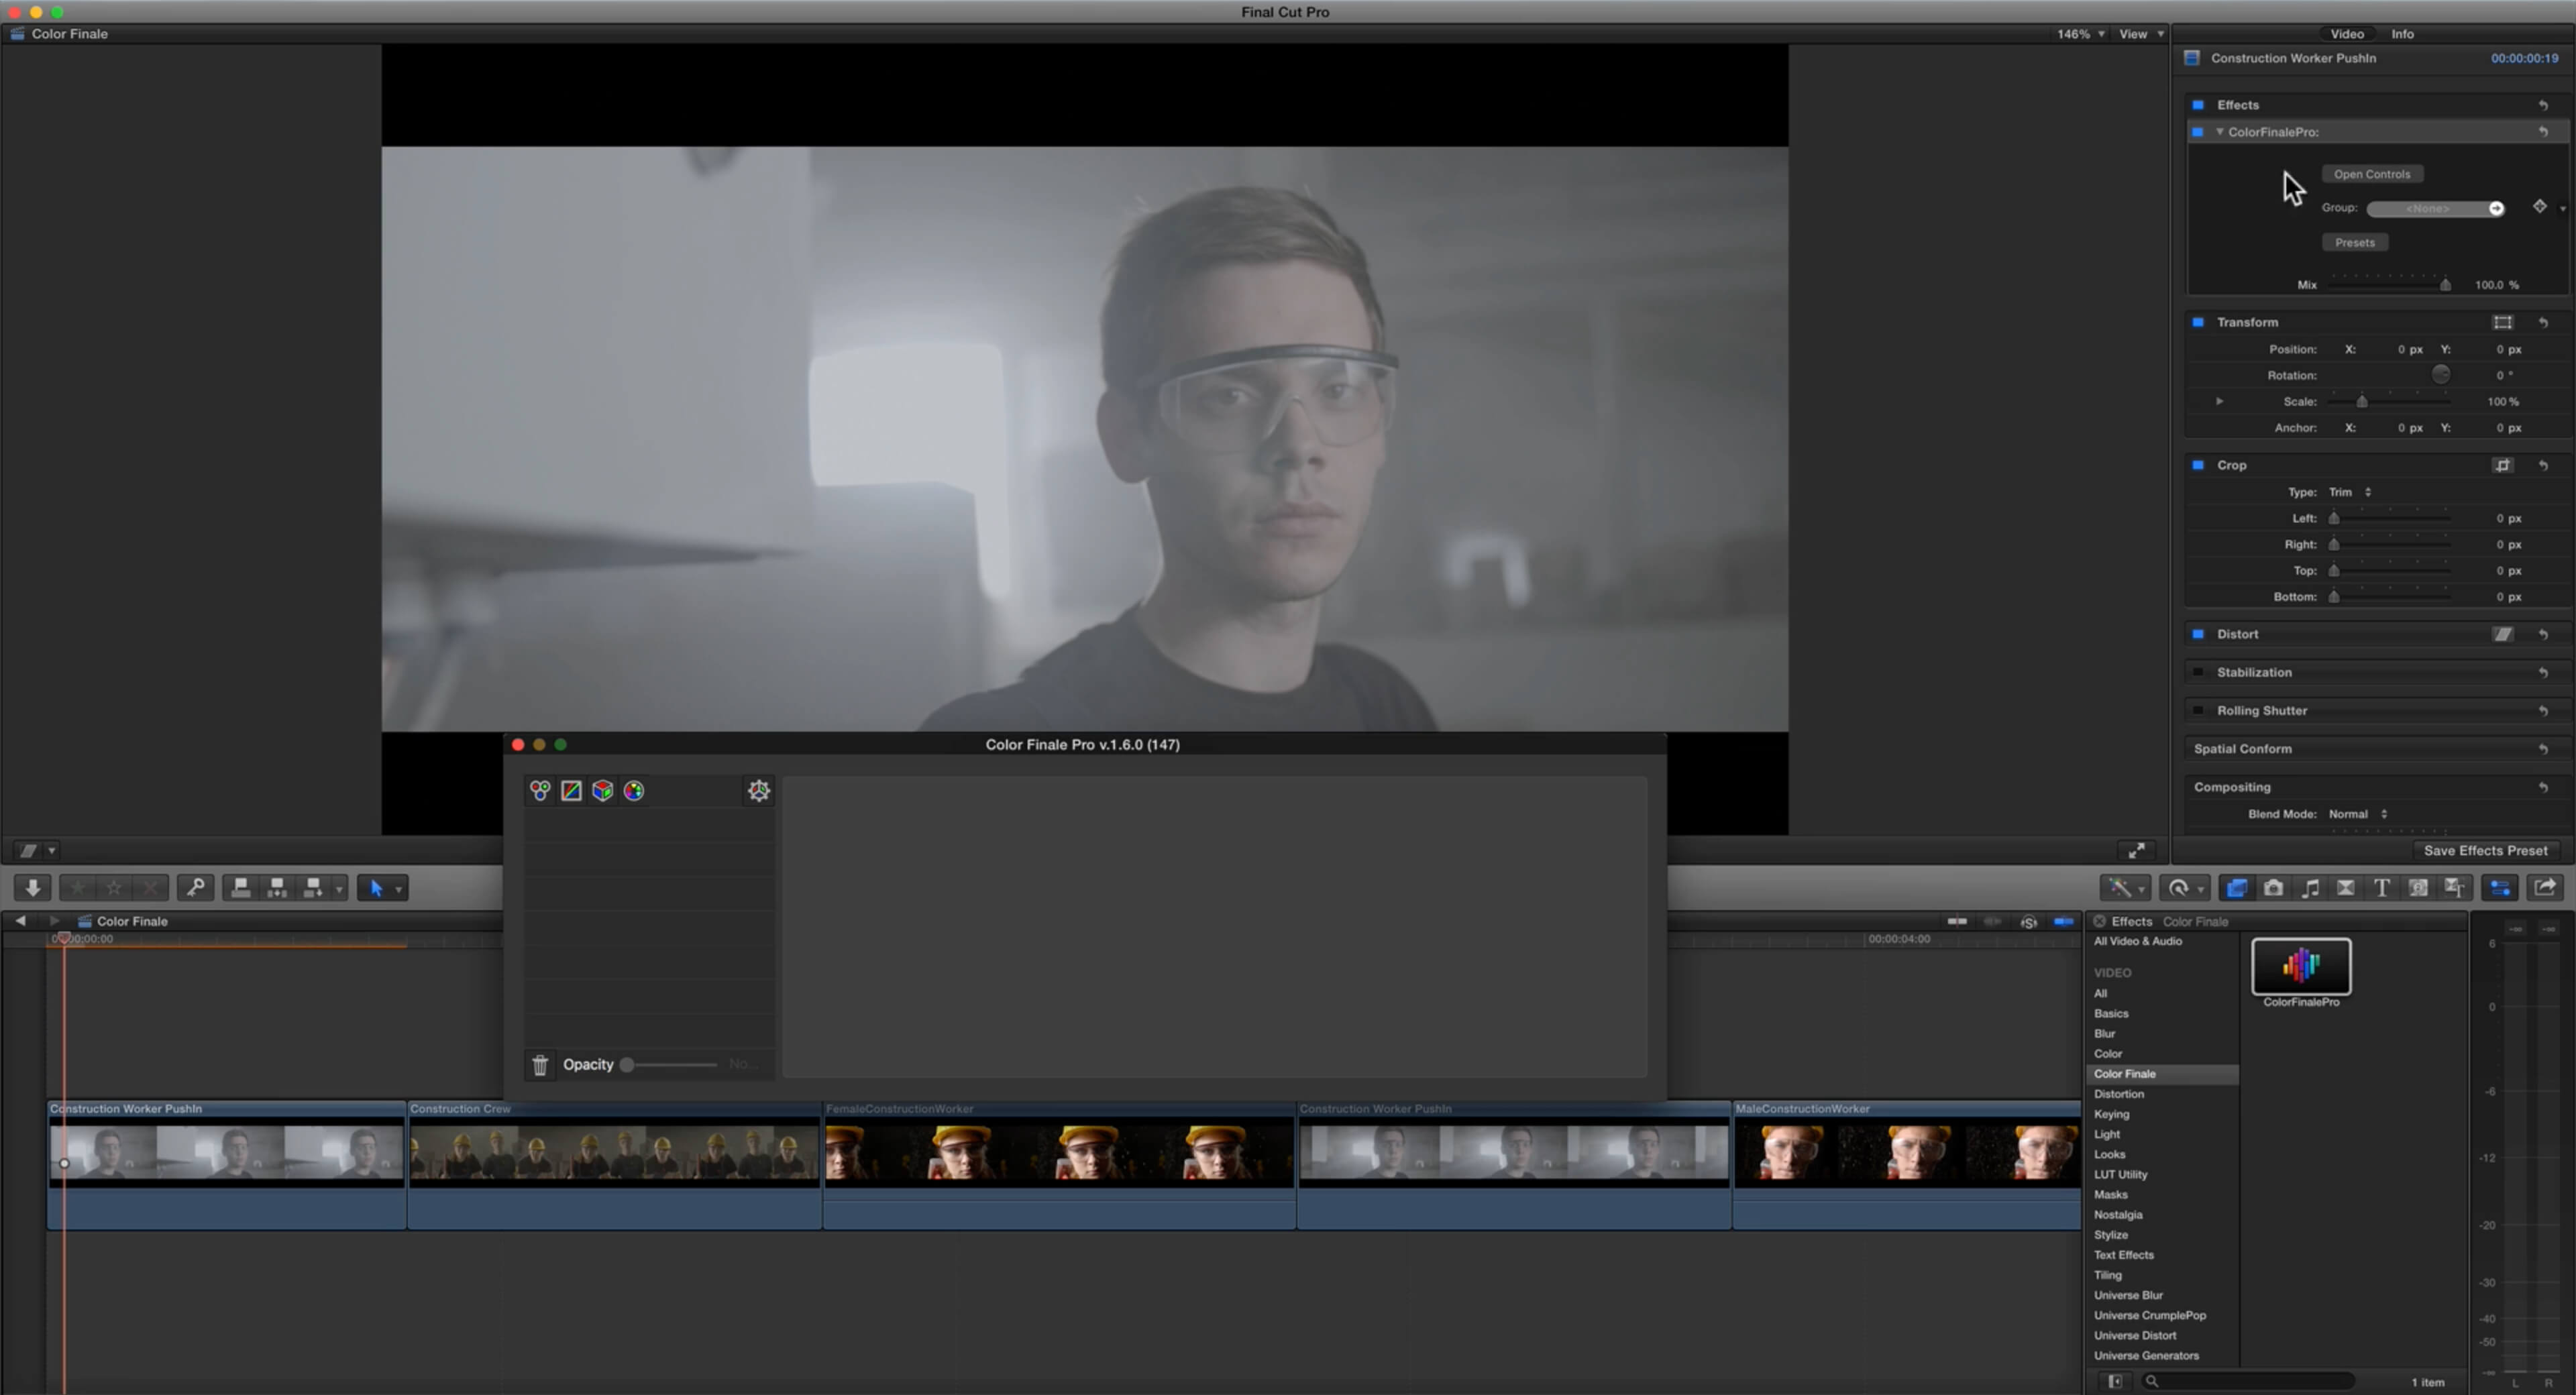Open the enhancements magic wand menu
This screenshot has height=1395, width=2576.
pos(2125,888)
